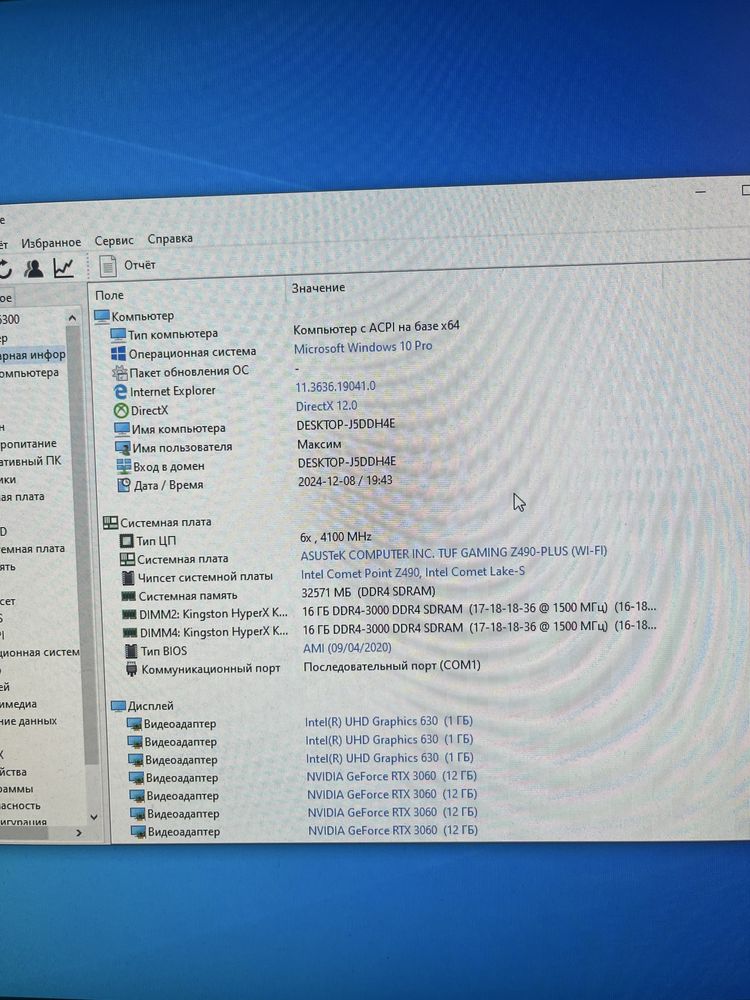Click the last NVIDIA GeForce RTX 3060 link
The width and height of the screenshot is (750, 1000).
393,830
